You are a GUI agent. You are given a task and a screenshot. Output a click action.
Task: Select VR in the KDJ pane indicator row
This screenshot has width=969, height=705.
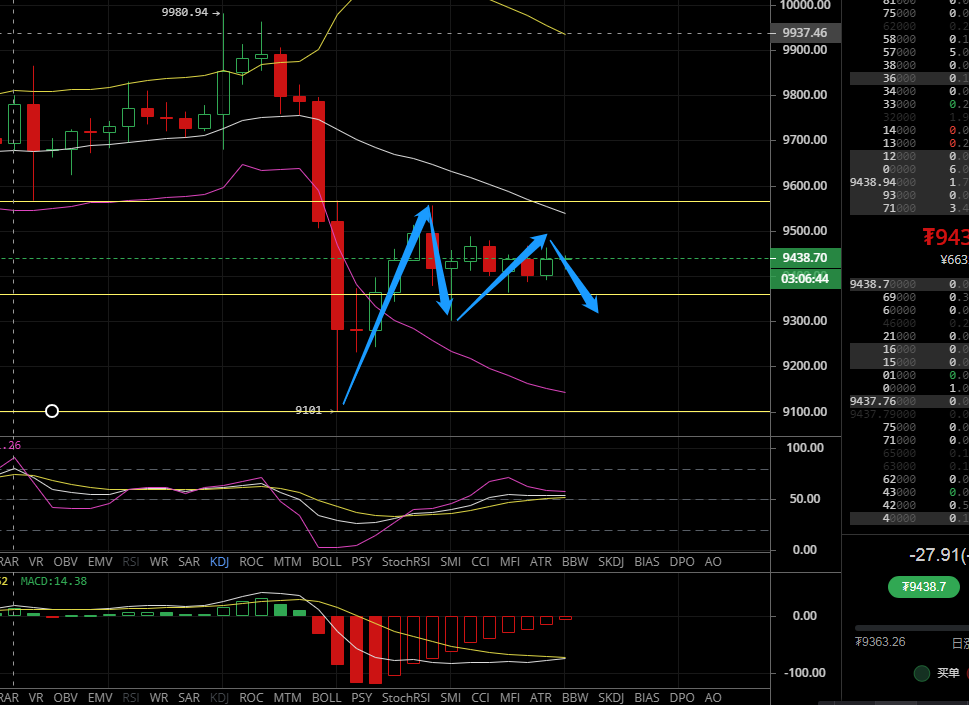click(36, 562)
